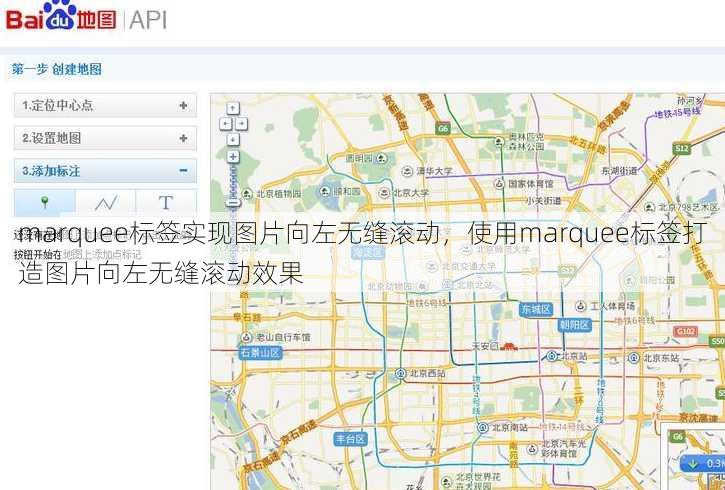725x490 pixels.
Task: Pan the map up with arrow control
Action: coord(233,108)
